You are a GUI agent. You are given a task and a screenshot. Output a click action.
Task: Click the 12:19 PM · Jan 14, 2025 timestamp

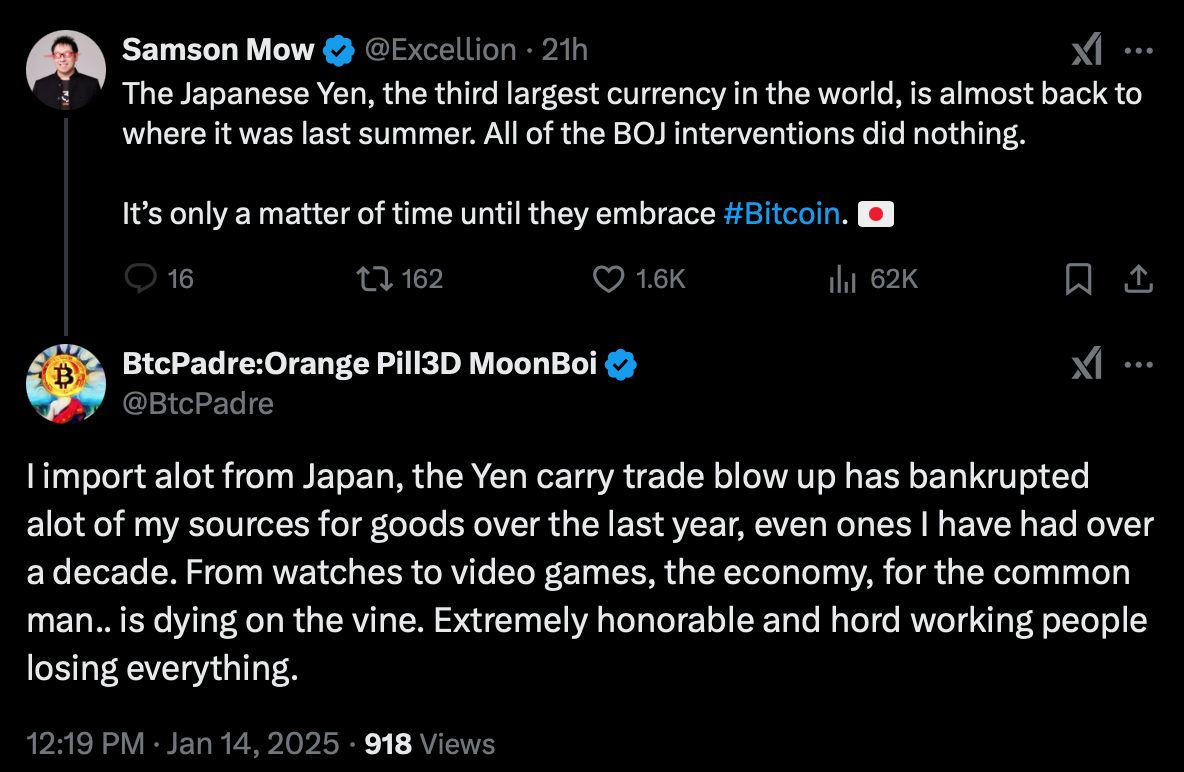(x=181, y=744)
